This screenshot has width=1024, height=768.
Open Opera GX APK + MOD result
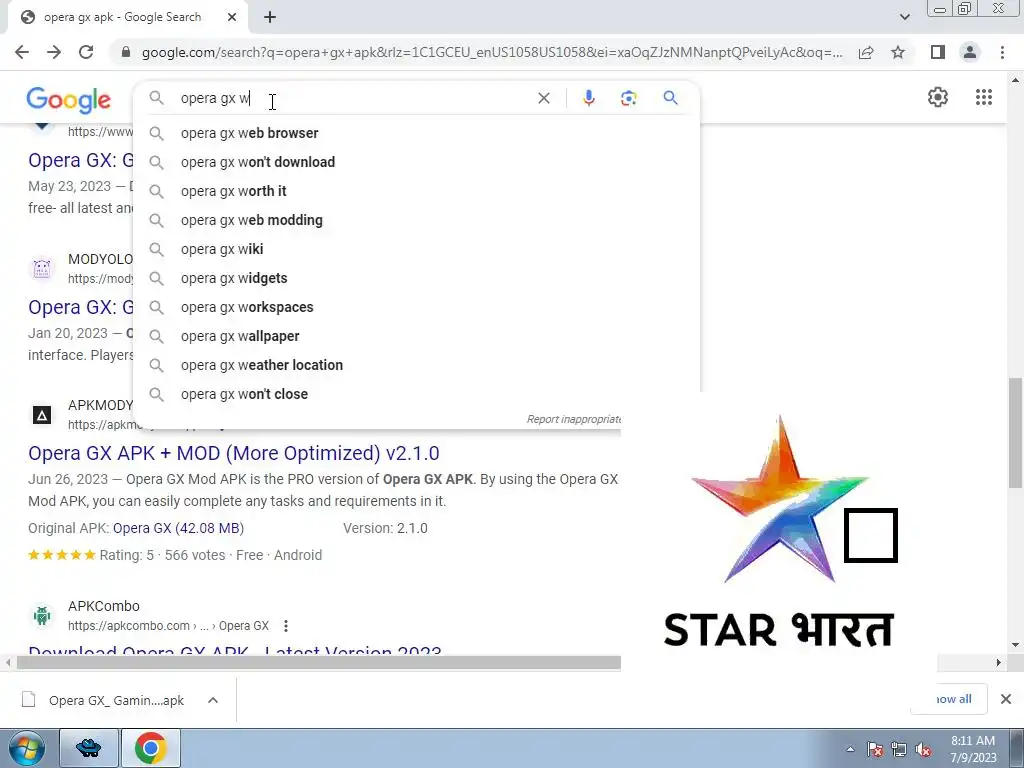pyautogui.click(x=234, y=453)
